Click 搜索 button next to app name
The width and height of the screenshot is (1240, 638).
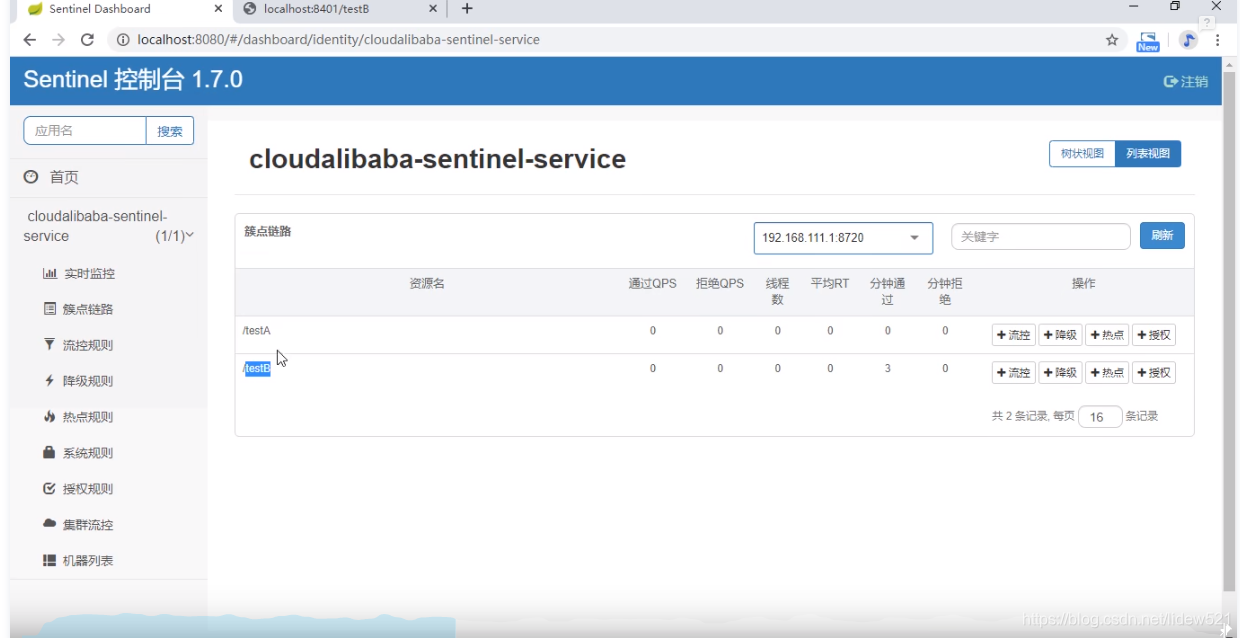170,131
